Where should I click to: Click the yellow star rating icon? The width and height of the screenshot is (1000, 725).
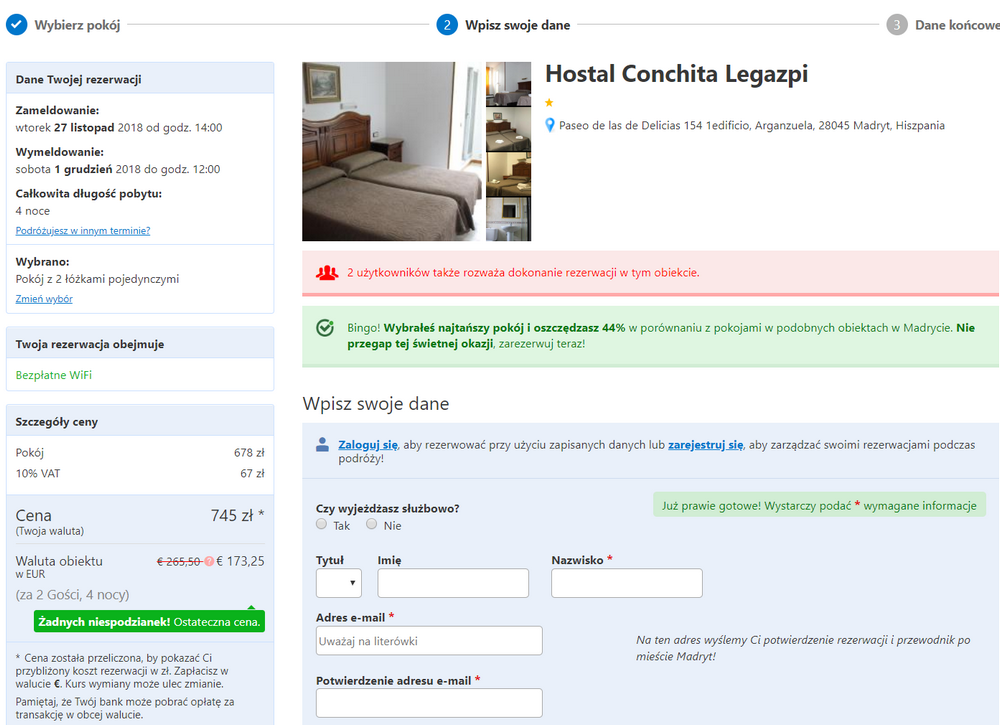pos(549,103)
